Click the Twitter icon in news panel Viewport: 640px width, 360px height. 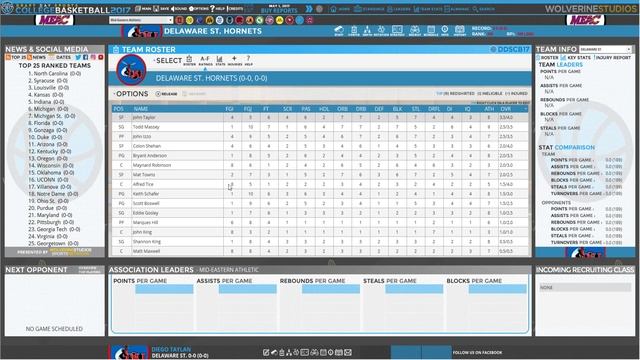click(78, 57)
